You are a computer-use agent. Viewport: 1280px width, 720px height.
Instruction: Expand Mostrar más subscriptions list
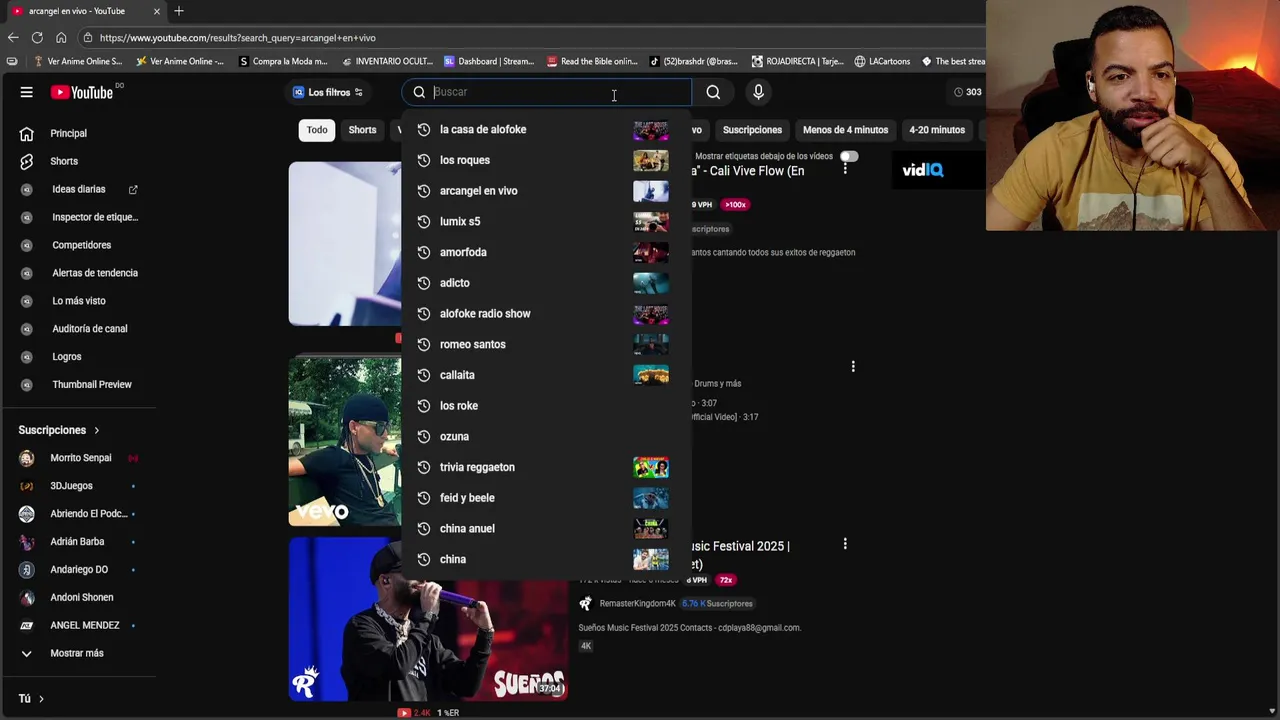[76, 654]
